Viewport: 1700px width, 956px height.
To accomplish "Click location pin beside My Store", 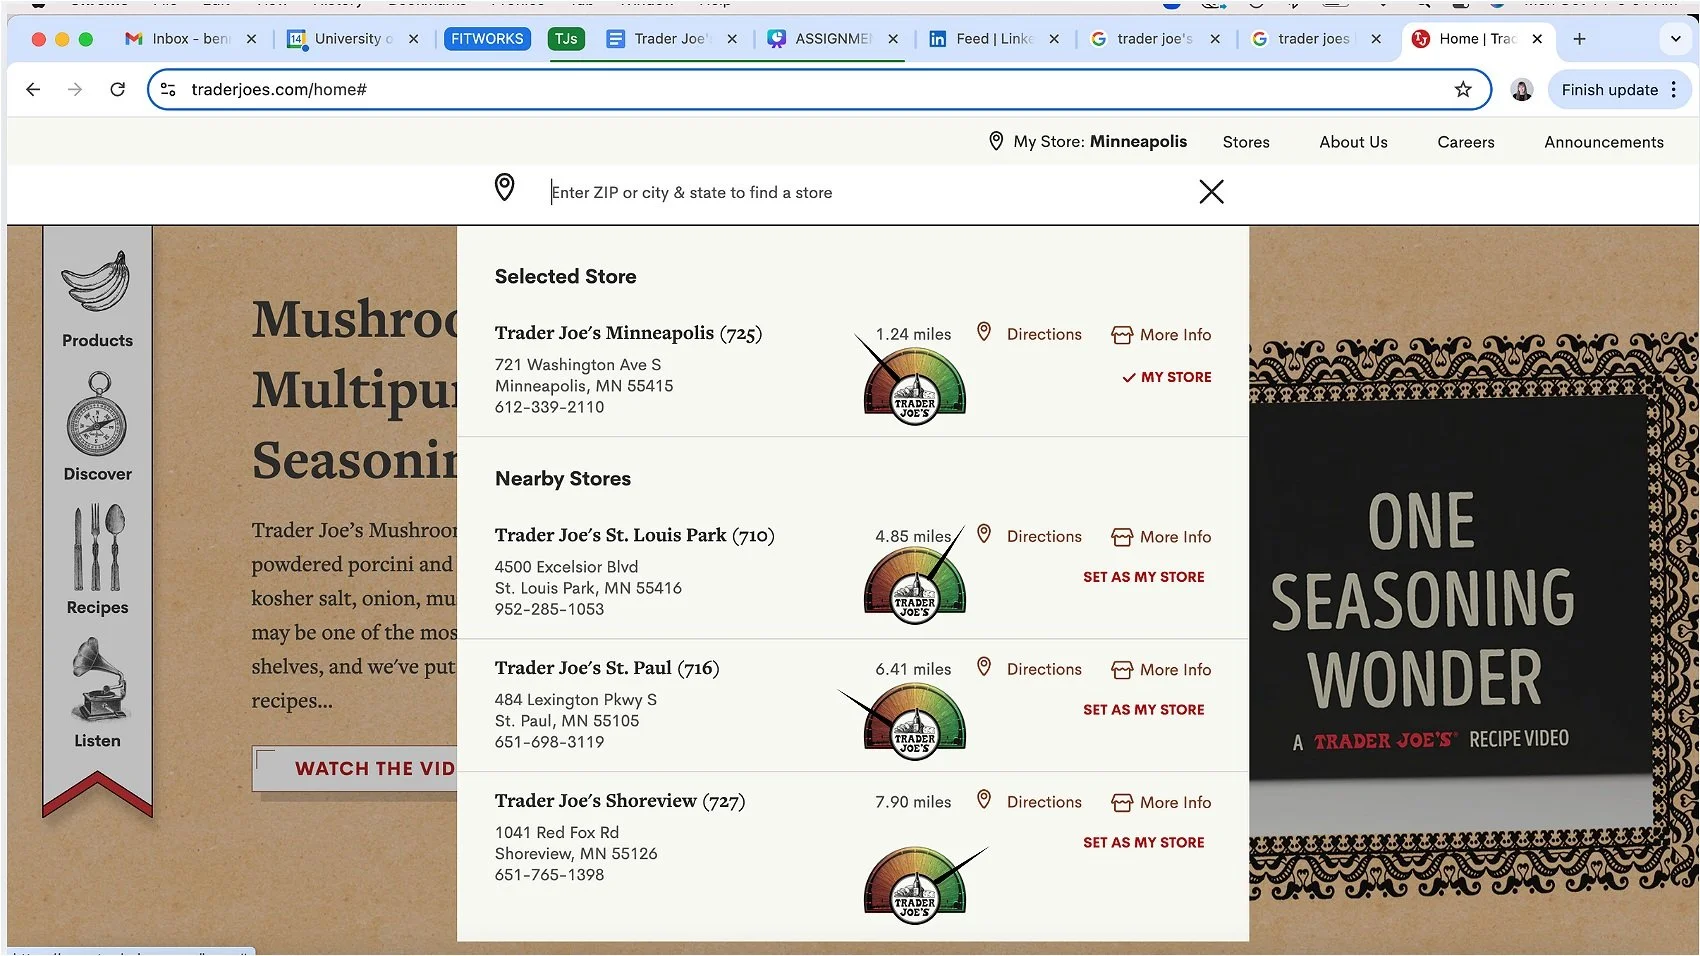I will (x=996, y=141).
